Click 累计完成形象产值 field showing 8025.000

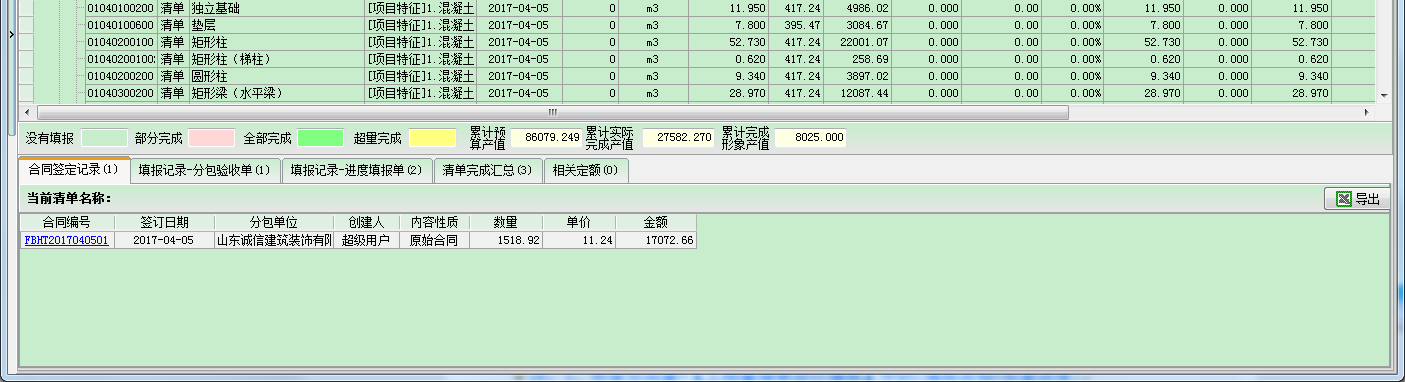coord(810,138)
